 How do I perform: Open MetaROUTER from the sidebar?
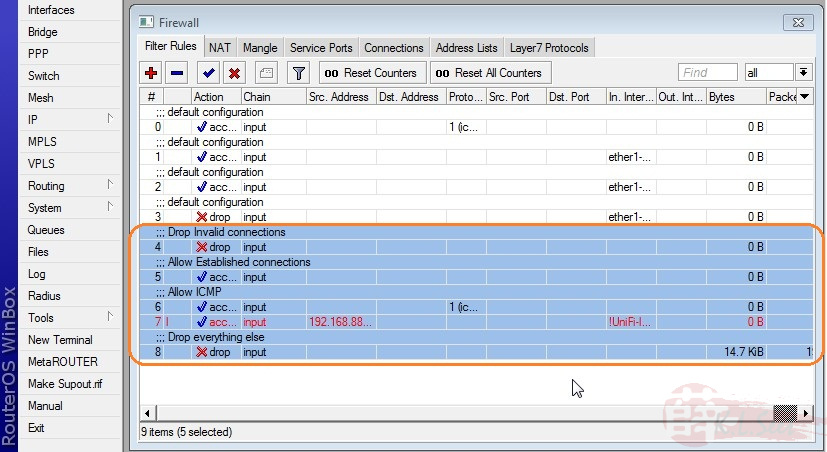pyautogui.click(x=70, y=362)
